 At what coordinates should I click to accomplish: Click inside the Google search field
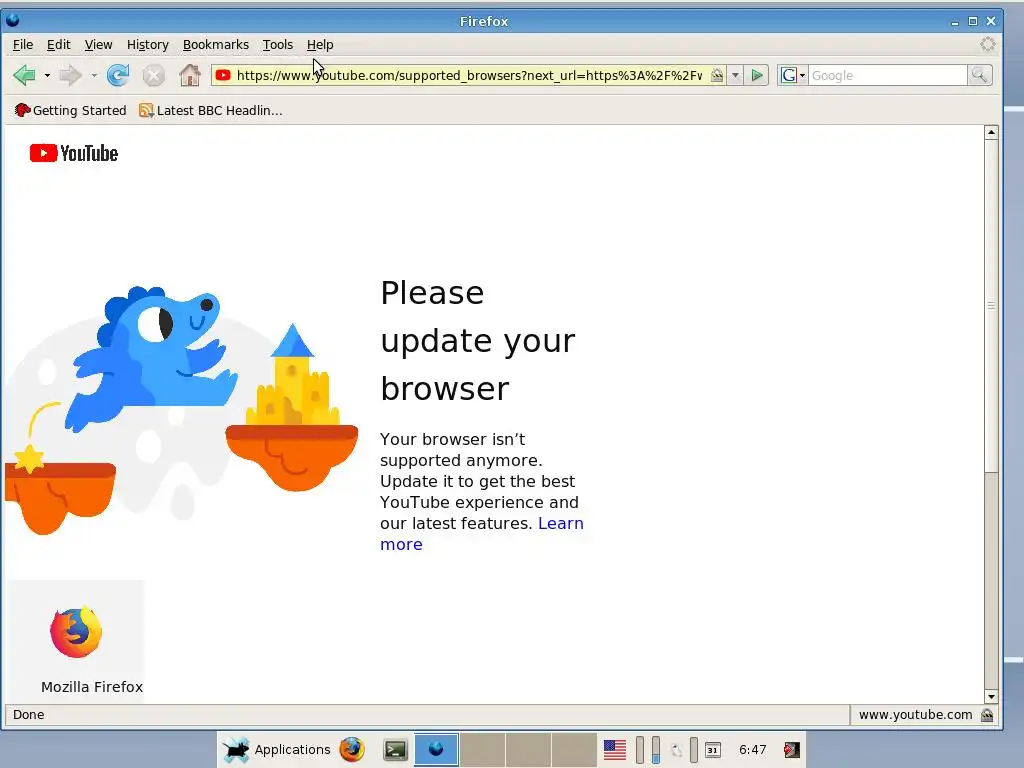(x=887, y=75)
